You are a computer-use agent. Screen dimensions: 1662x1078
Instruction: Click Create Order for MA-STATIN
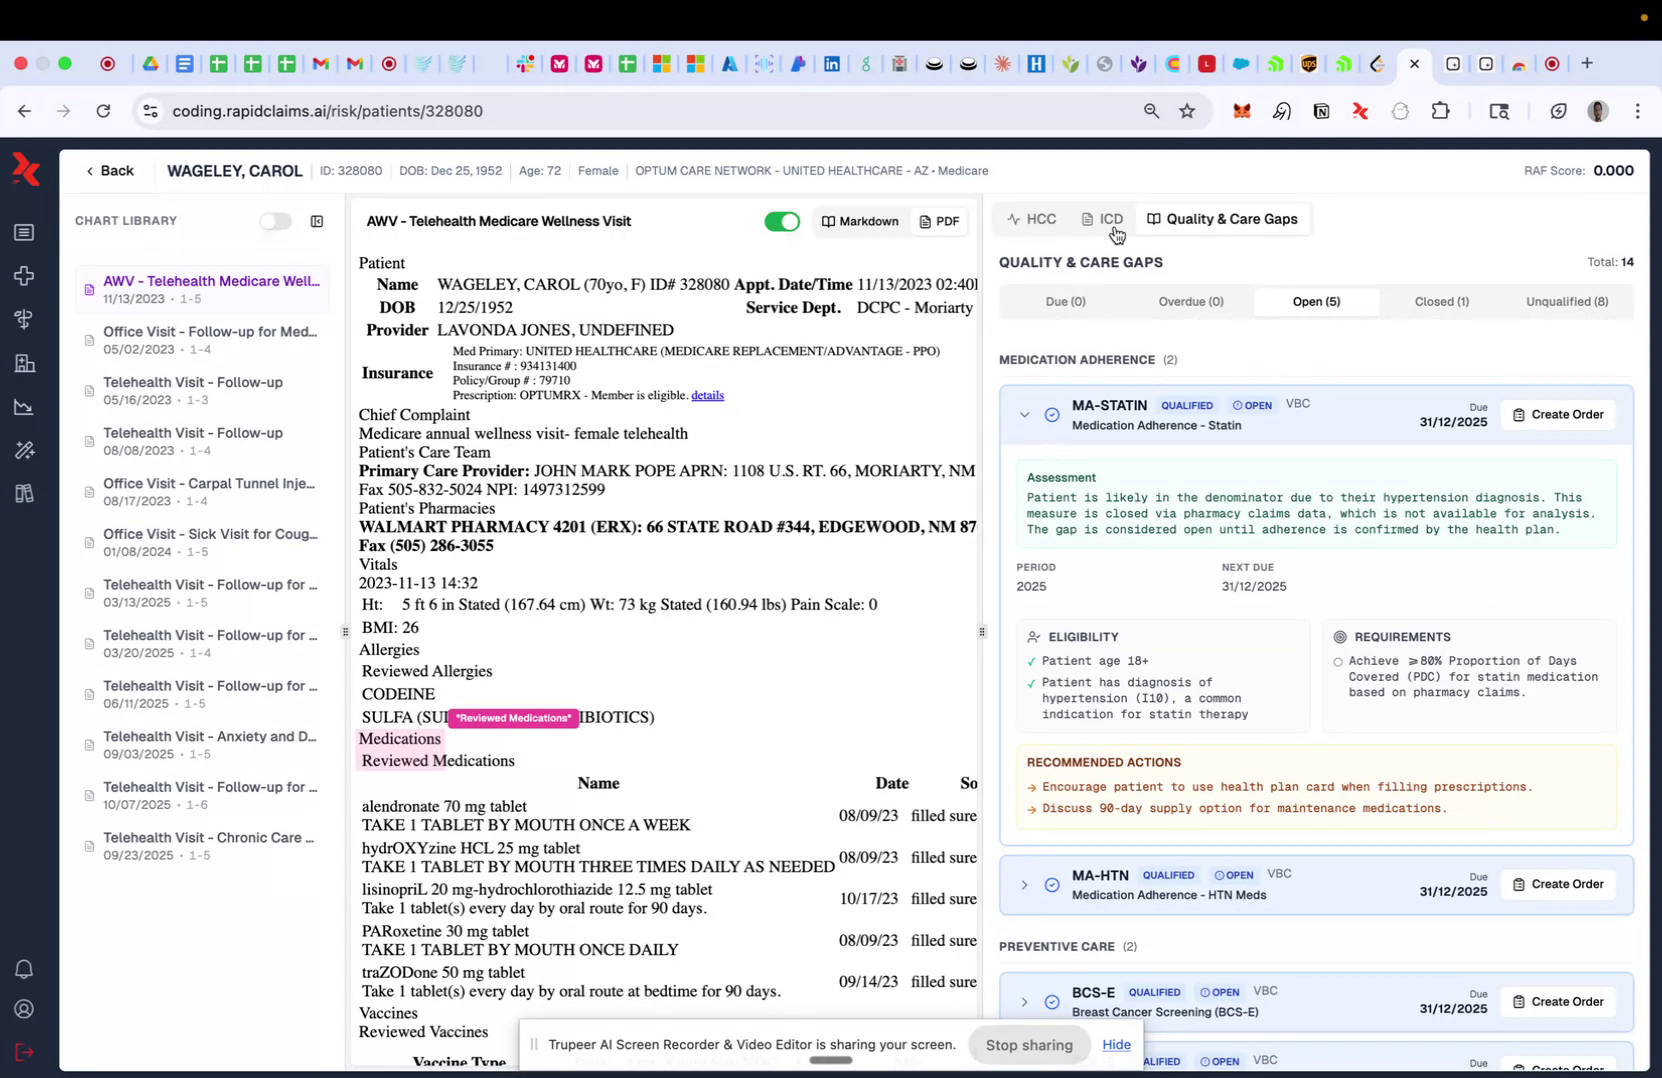click(1558, 414)
